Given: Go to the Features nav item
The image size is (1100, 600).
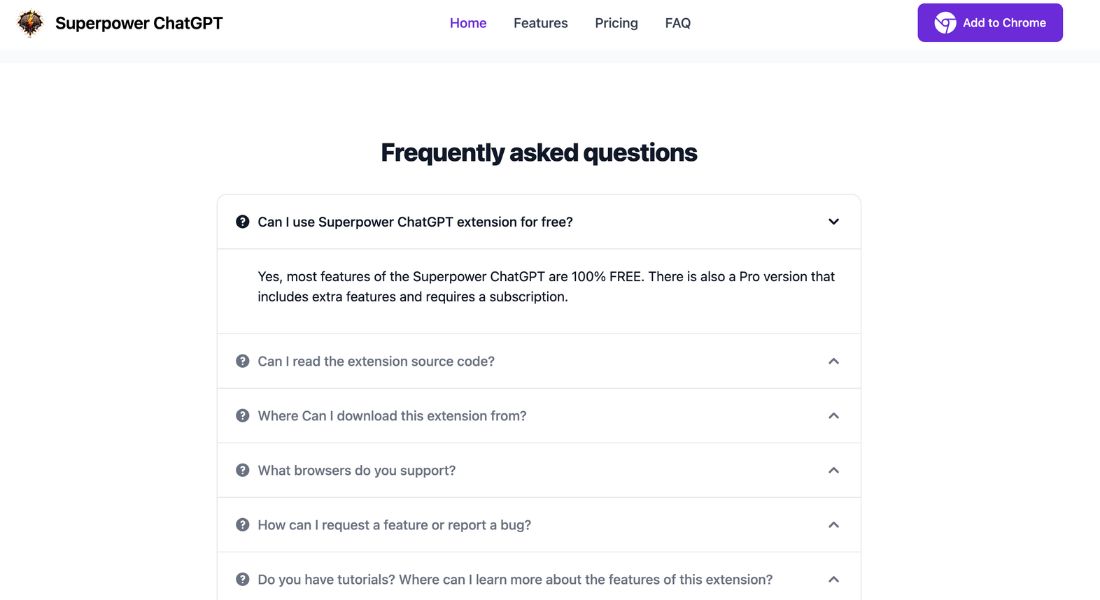Looking at the screenshot, I should 541,23.
